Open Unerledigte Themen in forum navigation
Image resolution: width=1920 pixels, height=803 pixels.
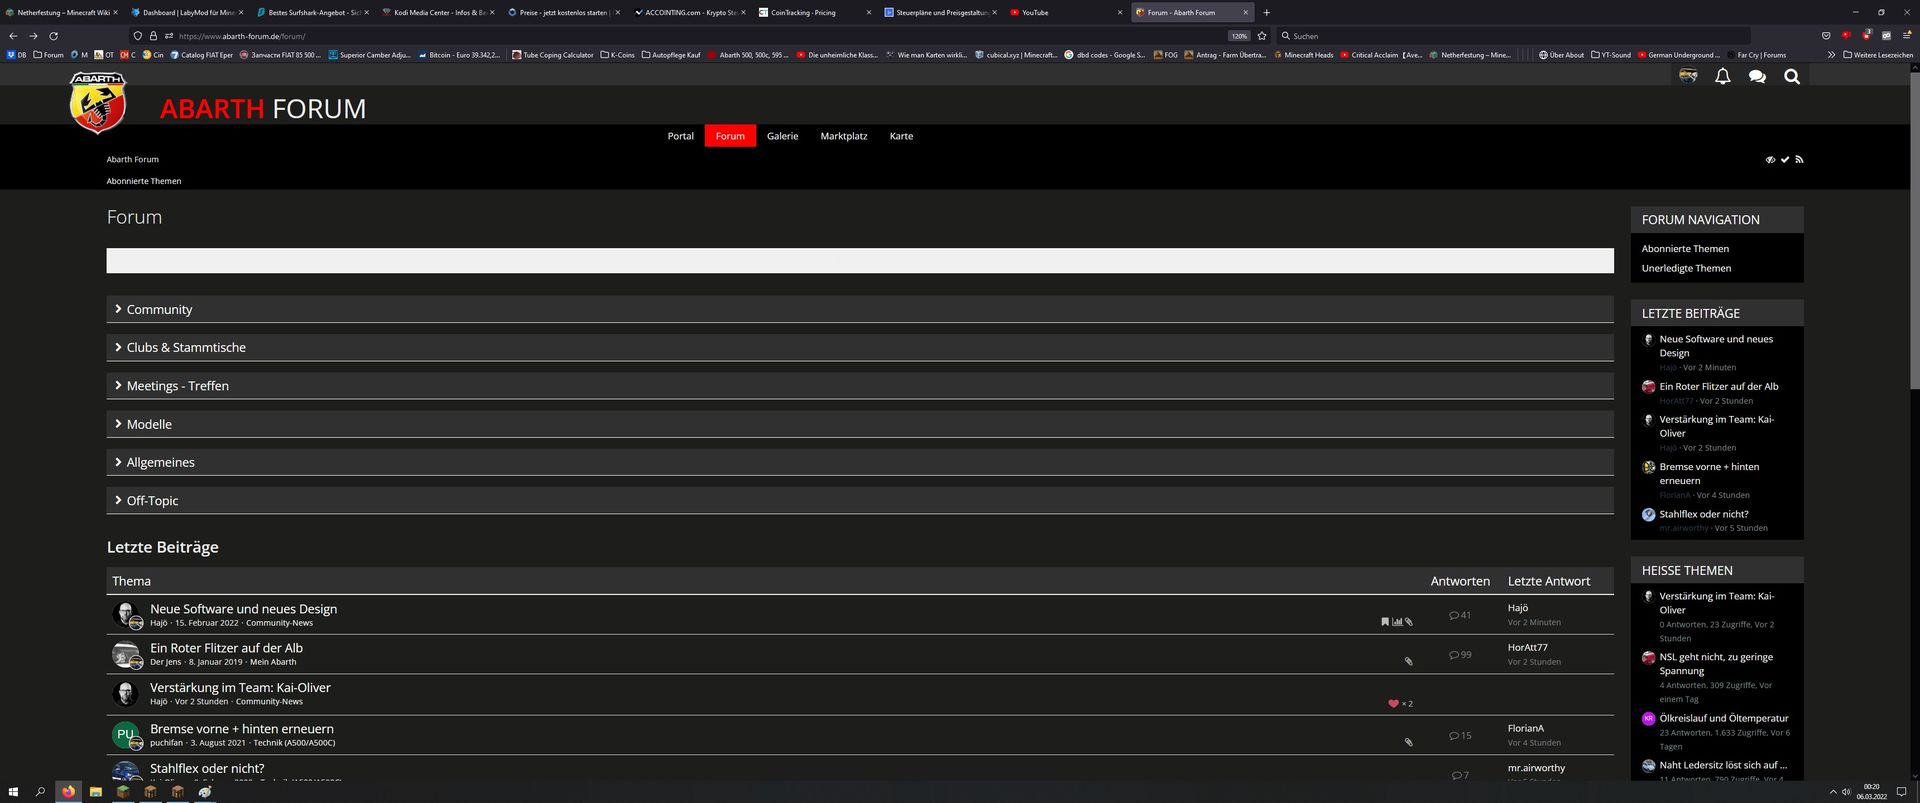click(x=1686, y=268)
